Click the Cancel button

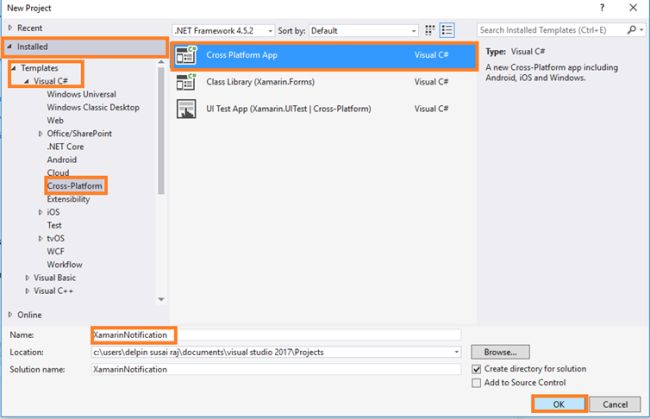pyautogui.click(x=615, y=404)
